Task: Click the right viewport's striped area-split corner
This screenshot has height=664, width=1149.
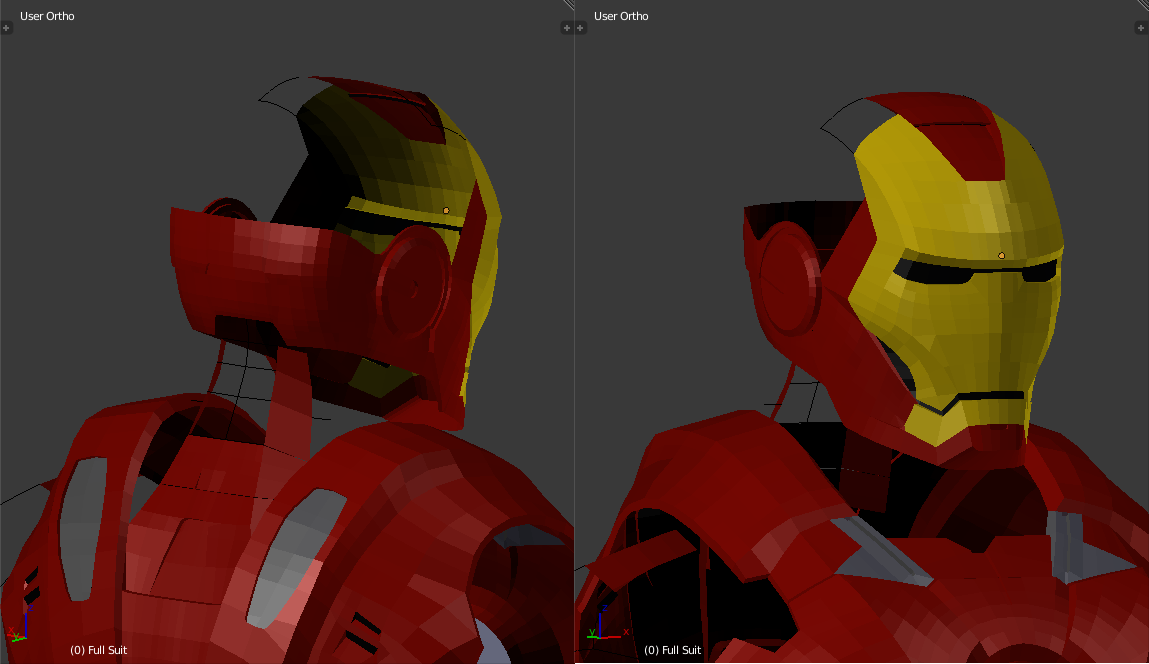Action: [1143, 4]
